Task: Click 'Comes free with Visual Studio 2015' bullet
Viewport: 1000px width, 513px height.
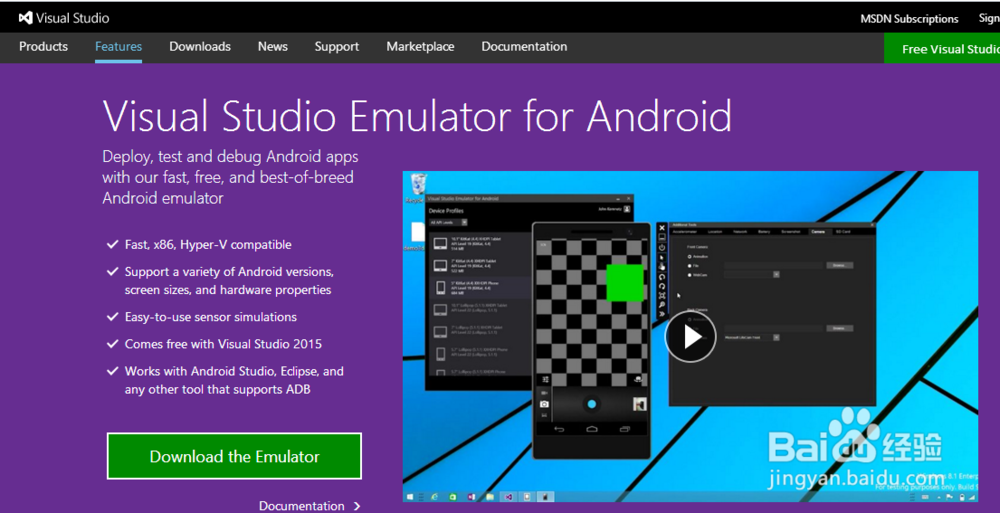Action: pos(223,344)
